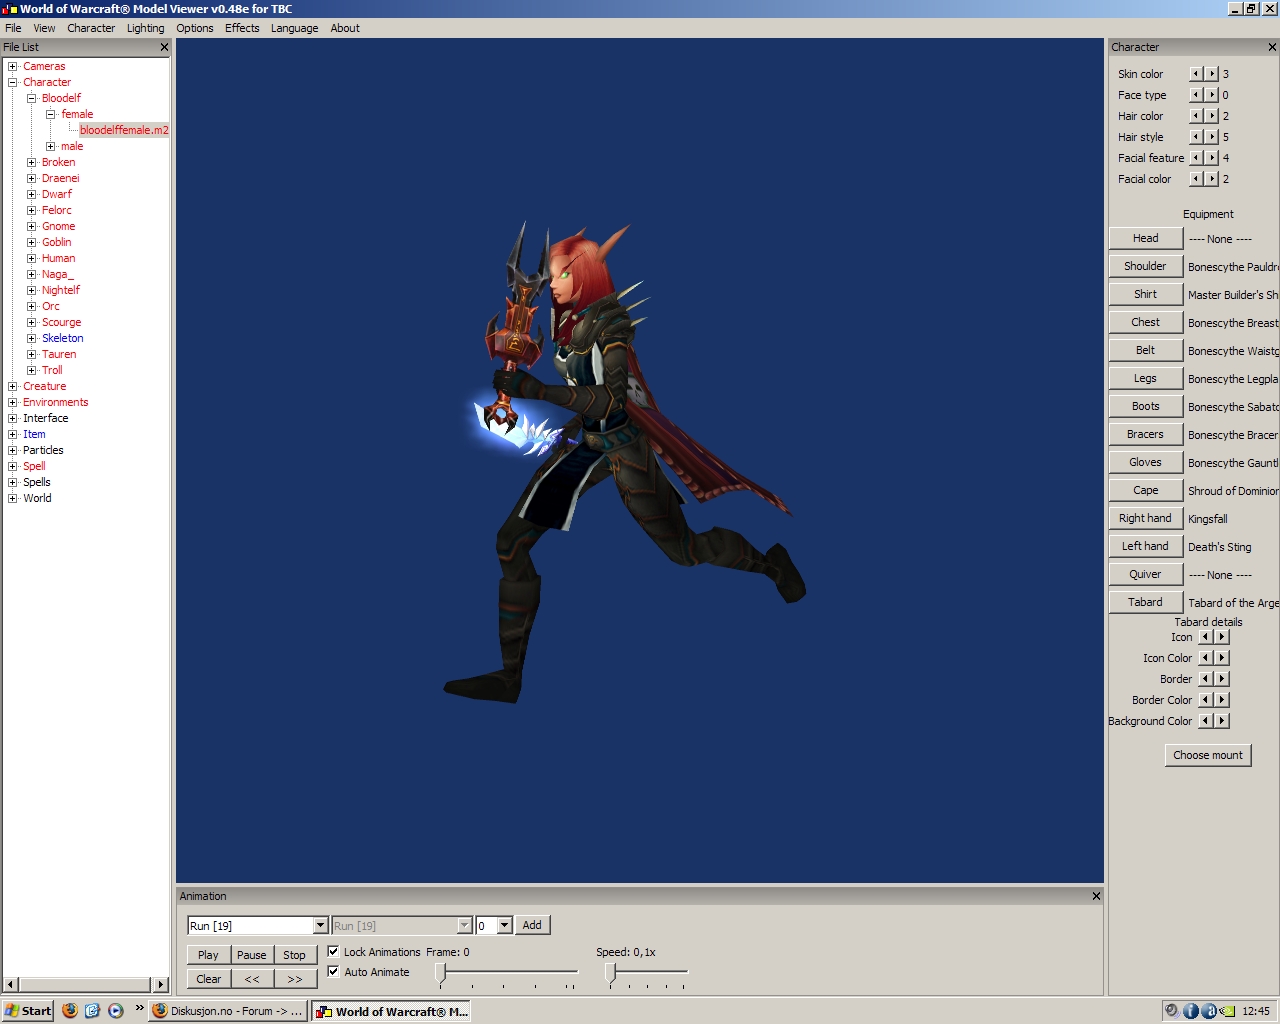Increase Skin color with right arrow
1280x1024 pixels.
(1212, 74)
